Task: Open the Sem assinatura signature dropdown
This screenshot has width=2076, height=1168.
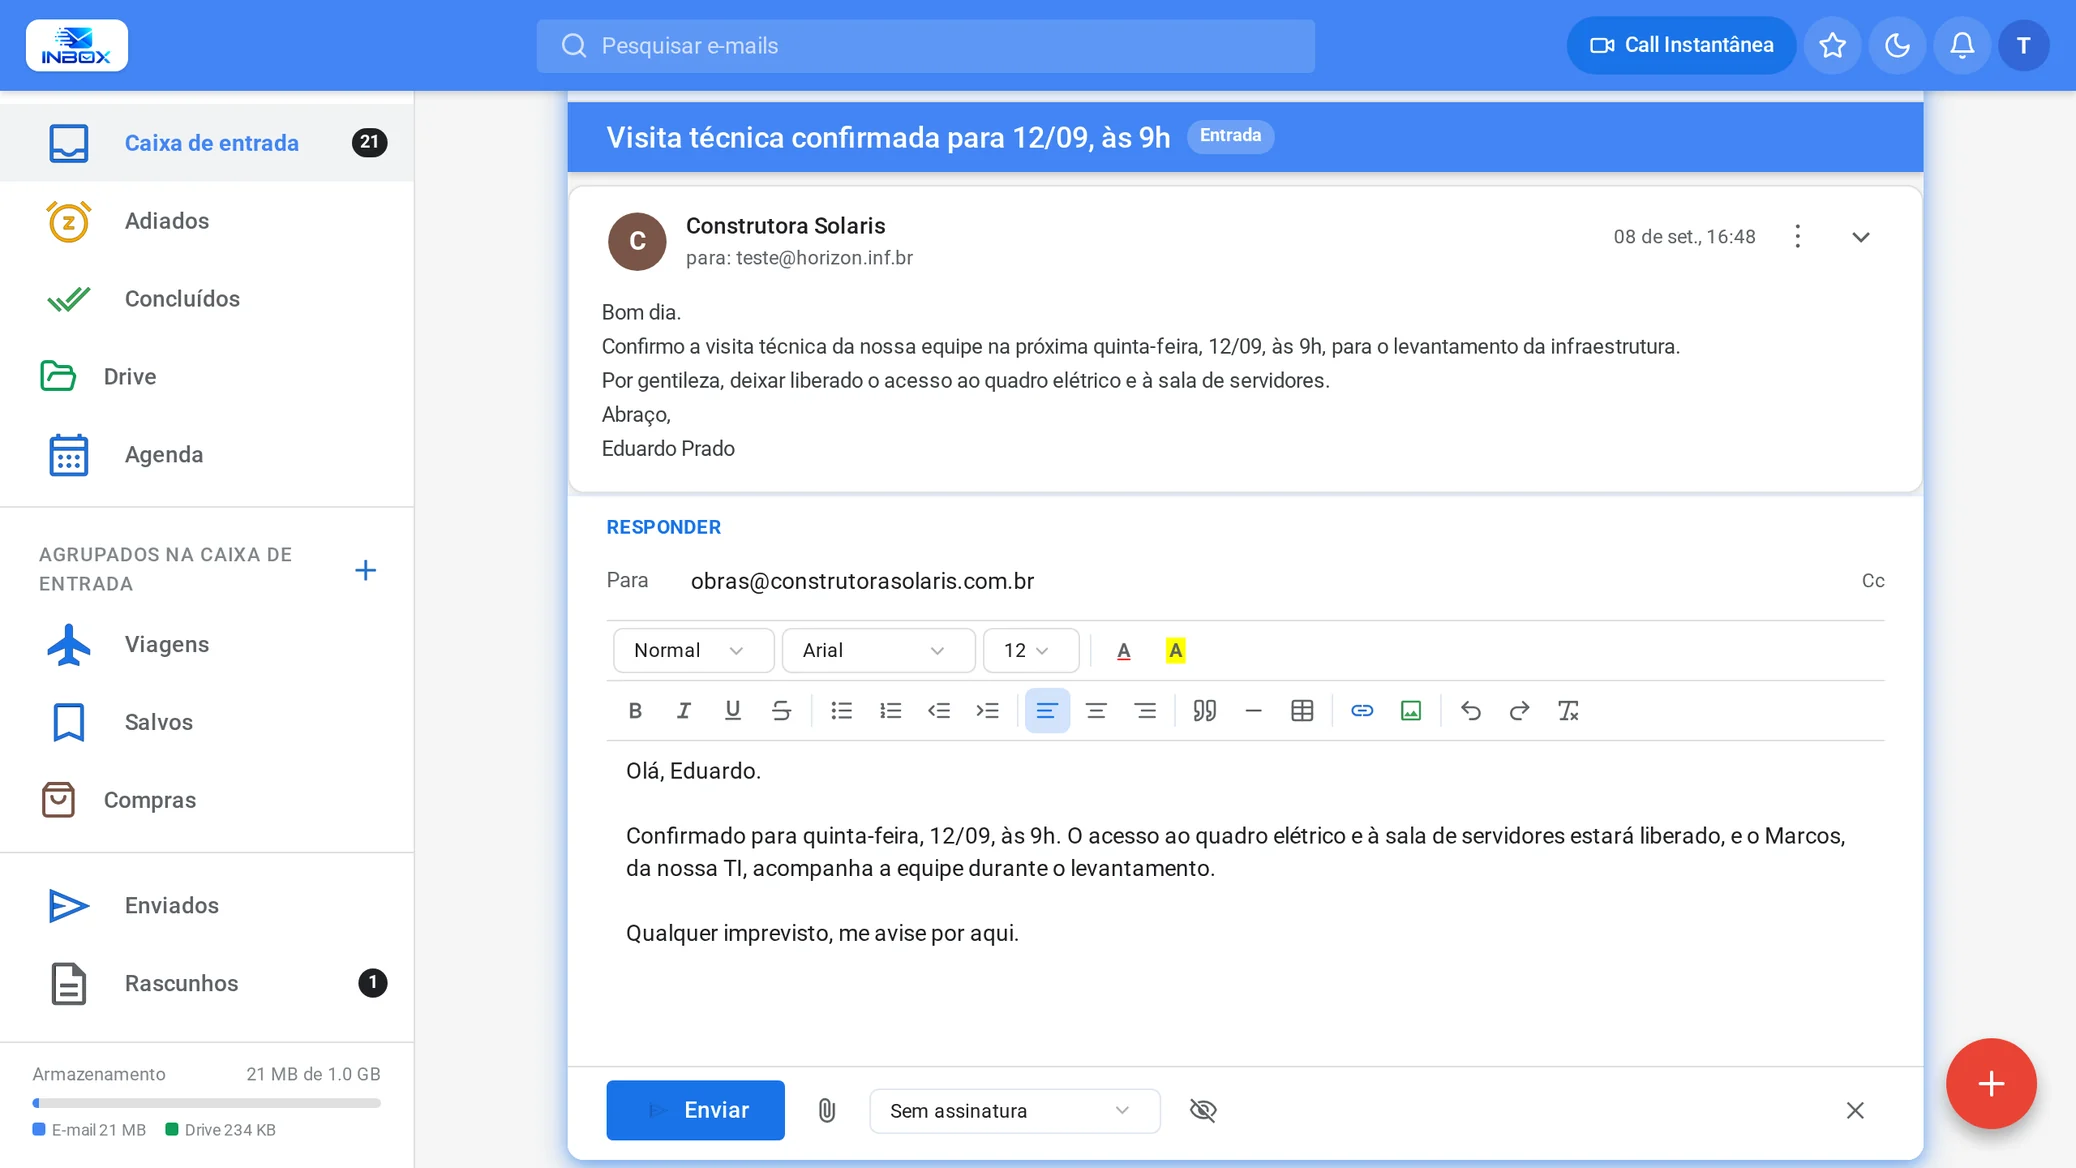Action: click(x=1014, y=1111)
